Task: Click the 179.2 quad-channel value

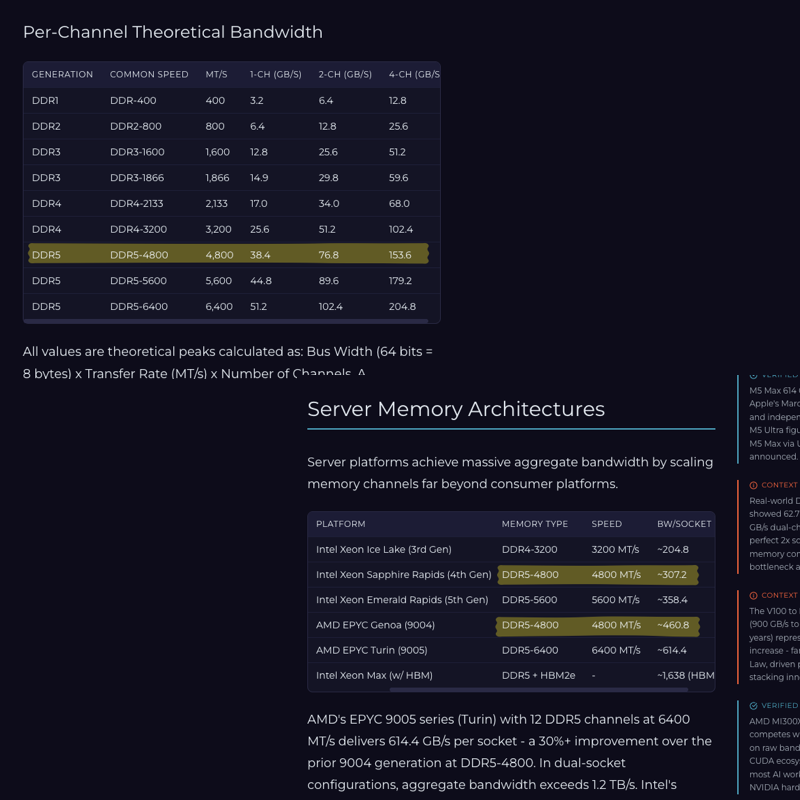Action: 400,281
